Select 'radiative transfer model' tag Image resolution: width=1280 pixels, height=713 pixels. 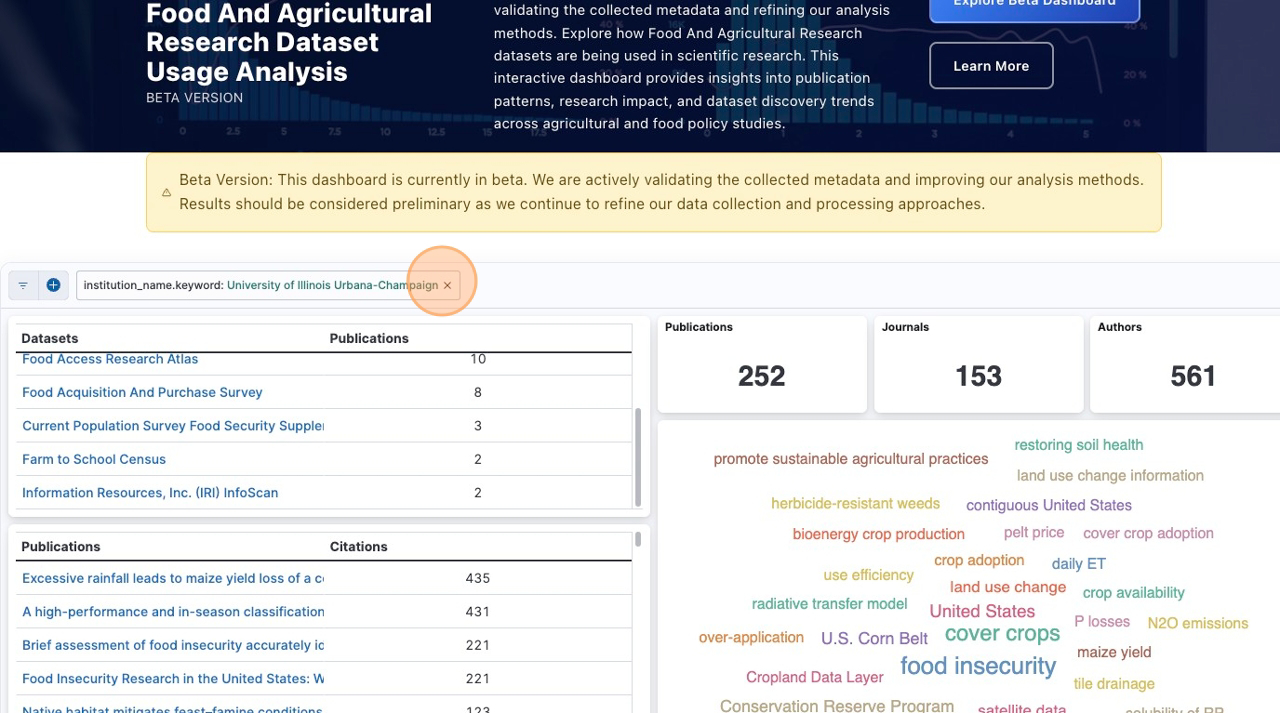tap(829, 604)
